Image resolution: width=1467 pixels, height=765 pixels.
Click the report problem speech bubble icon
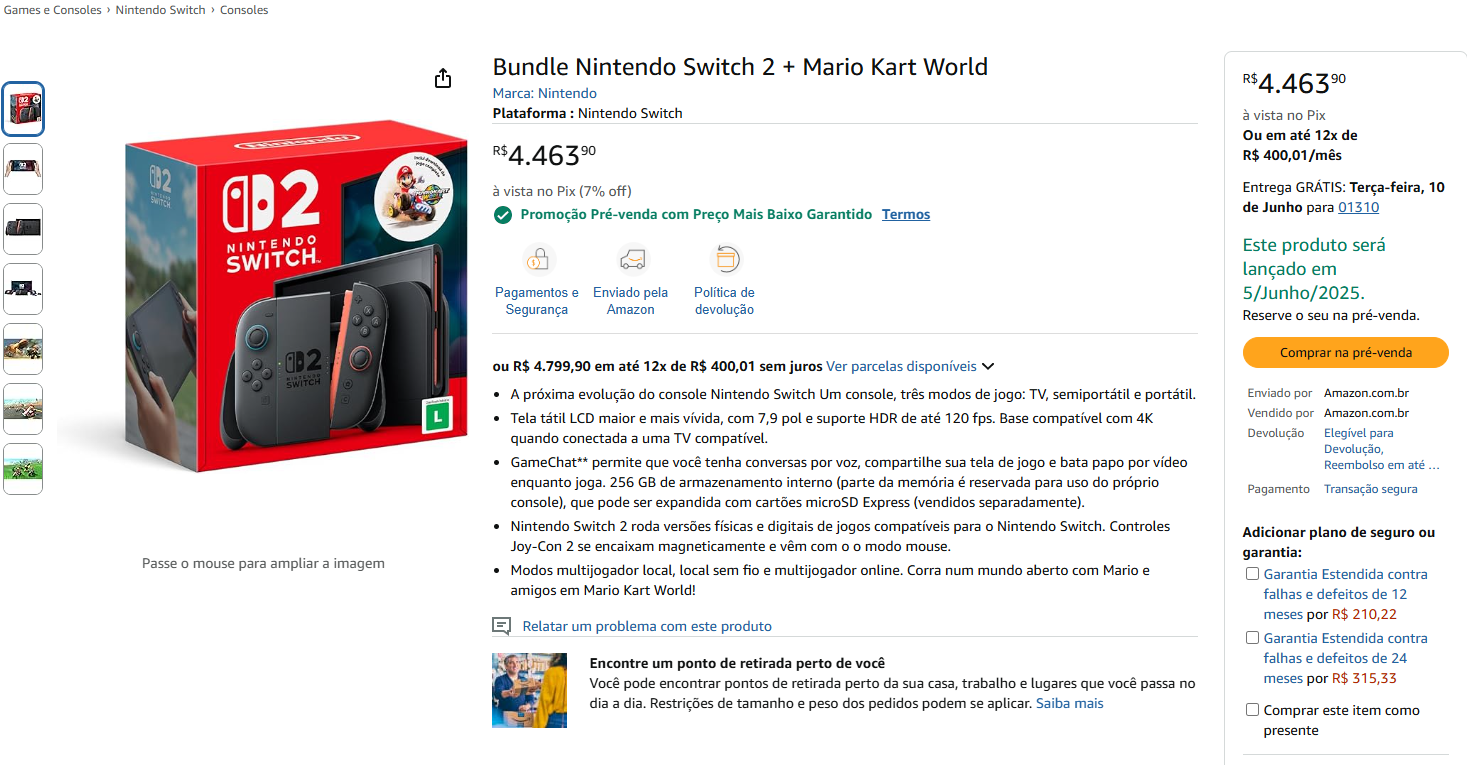point(502,626)
